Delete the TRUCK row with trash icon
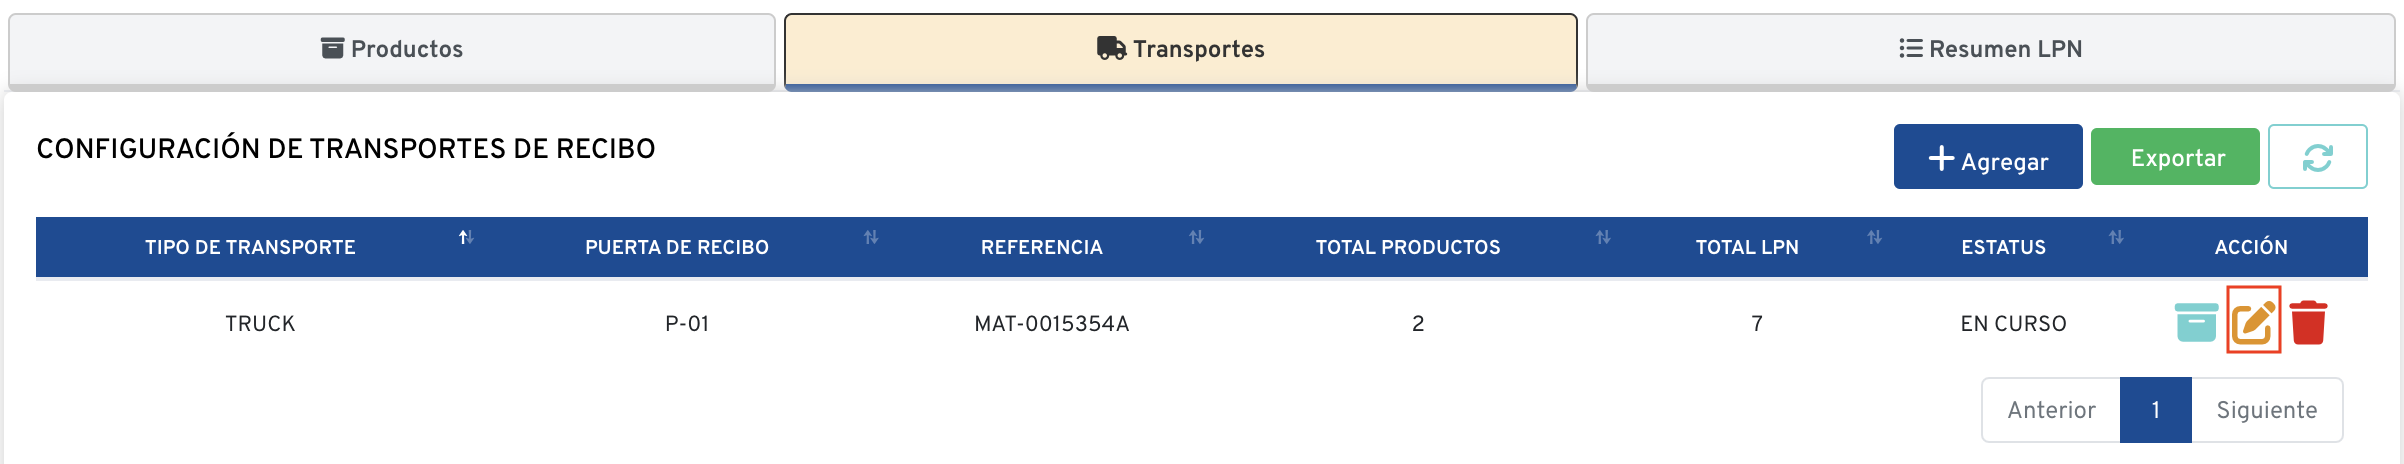The height and width of the screenshot is (464, 2404). 2309,322
